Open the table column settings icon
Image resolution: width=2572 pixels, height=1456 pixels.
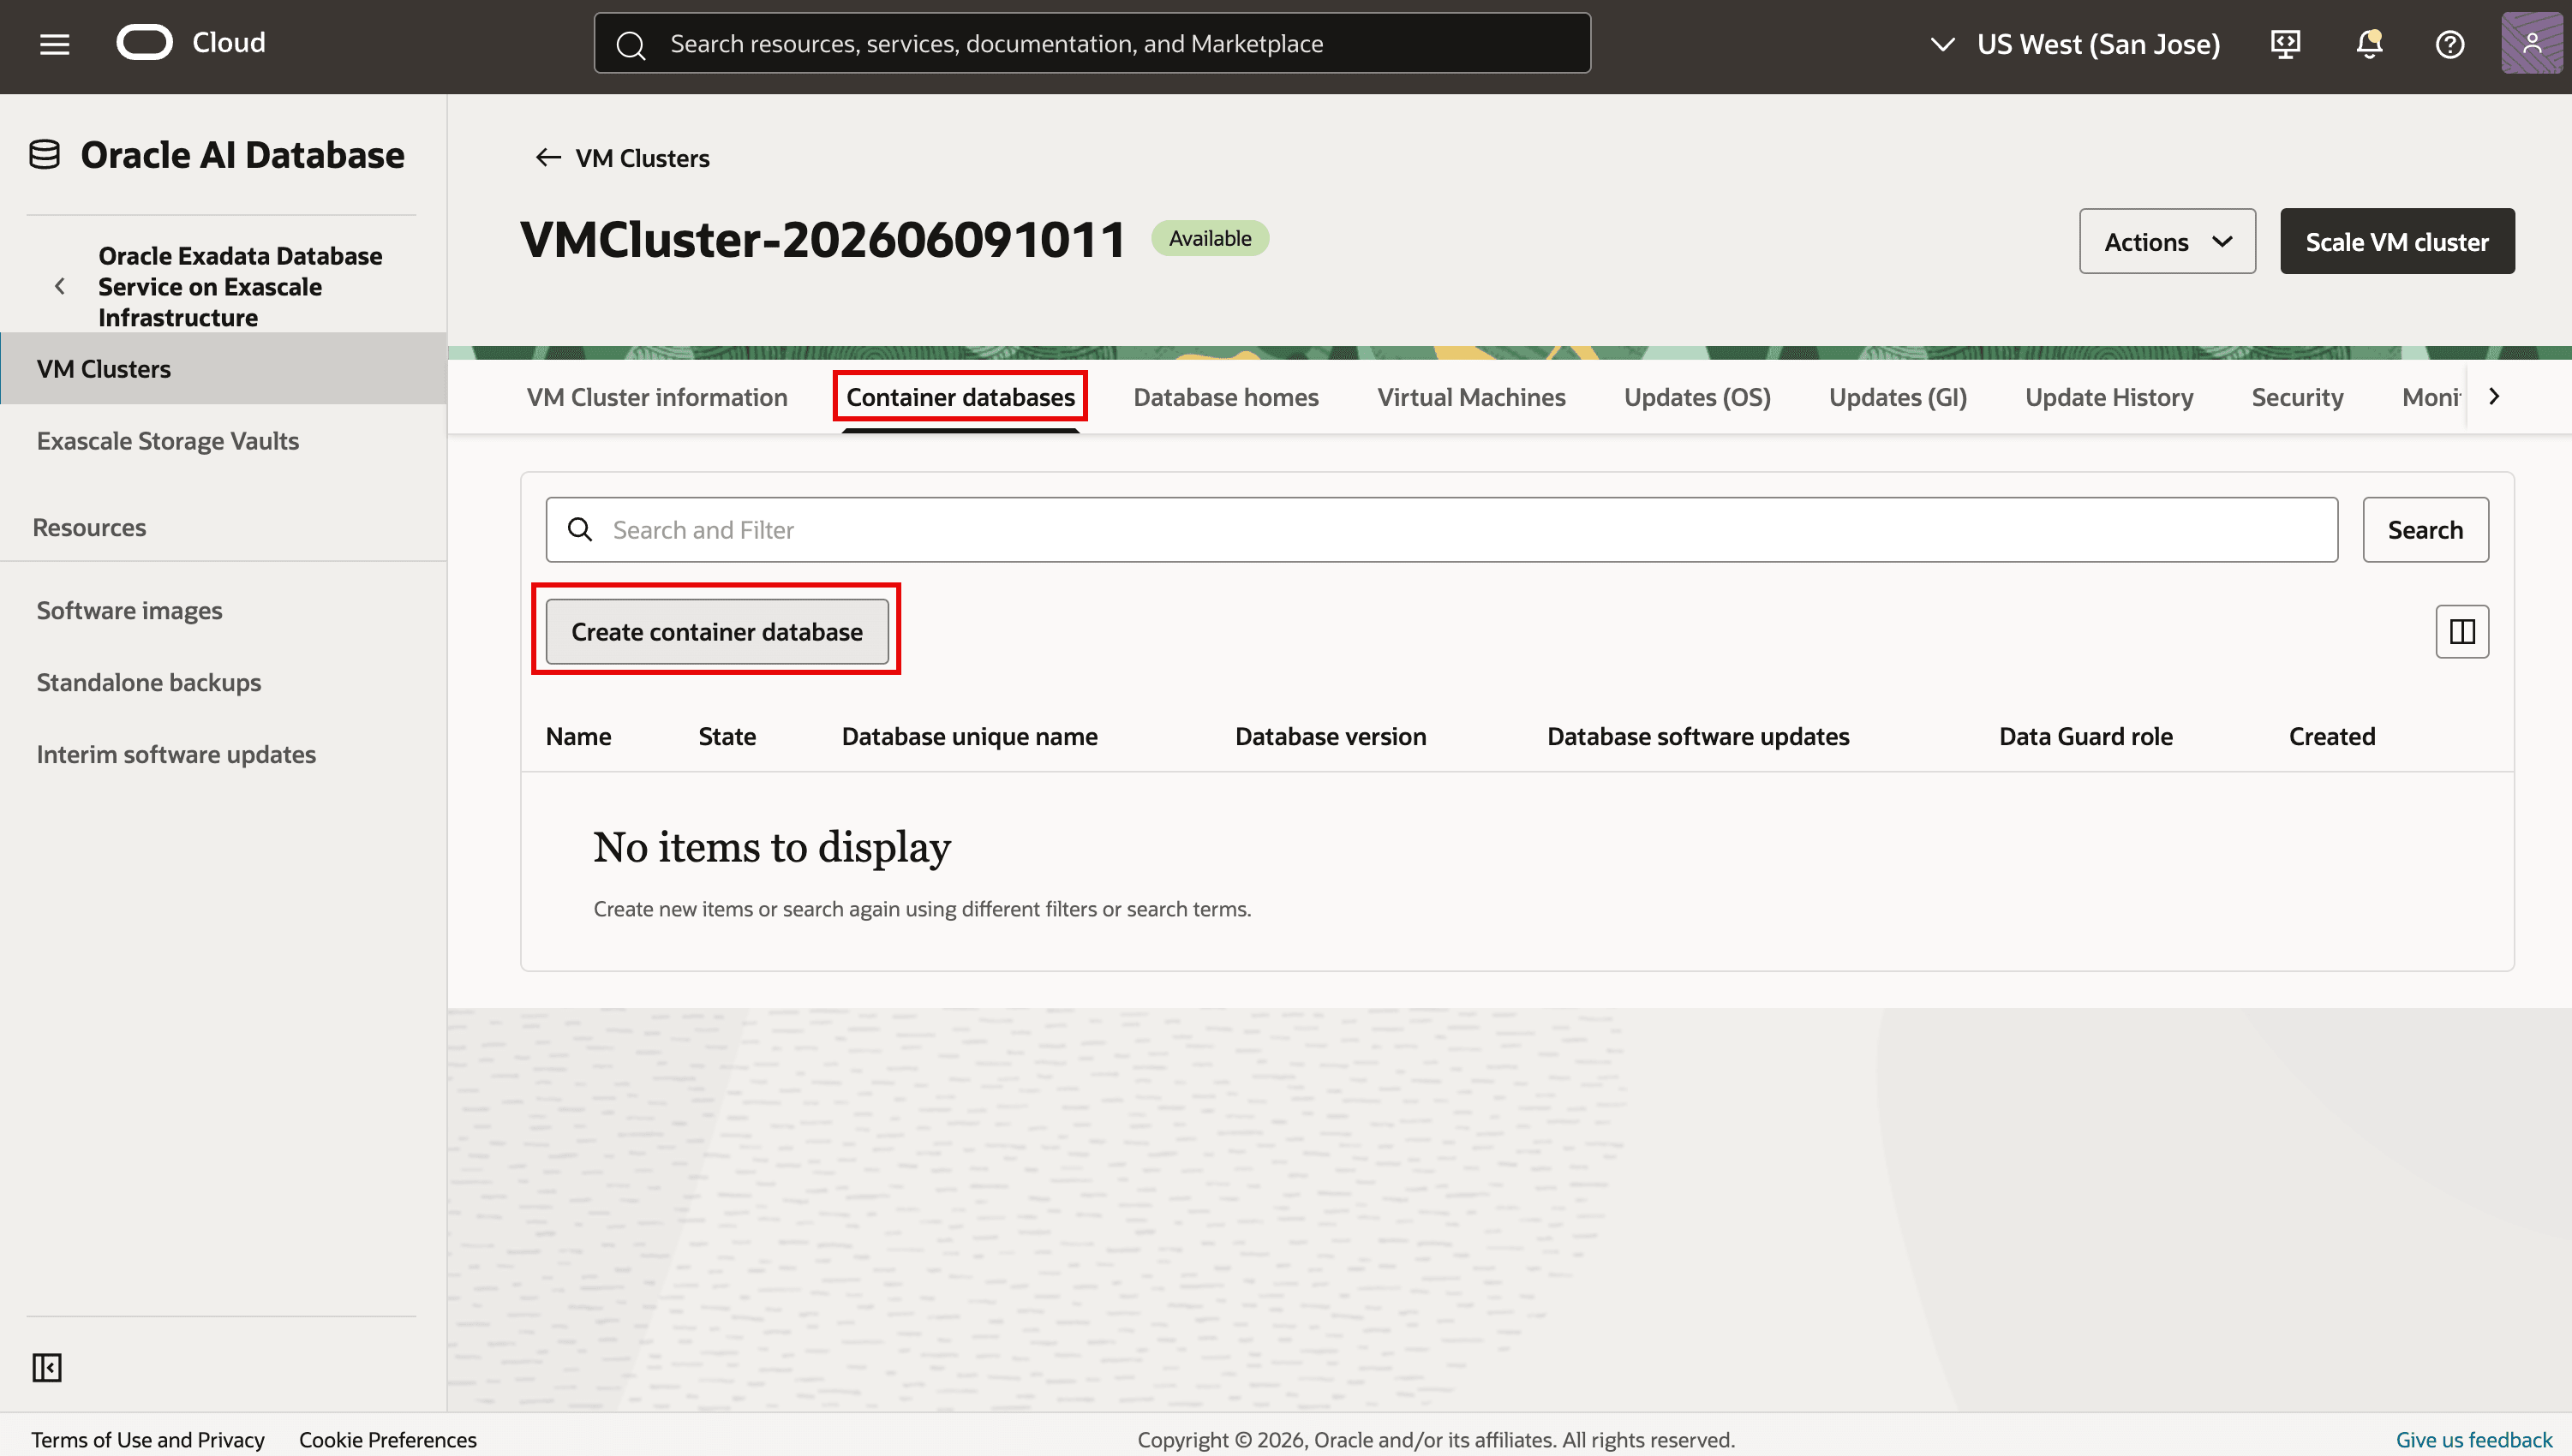pyautogui.click(x=2462, y=632)
